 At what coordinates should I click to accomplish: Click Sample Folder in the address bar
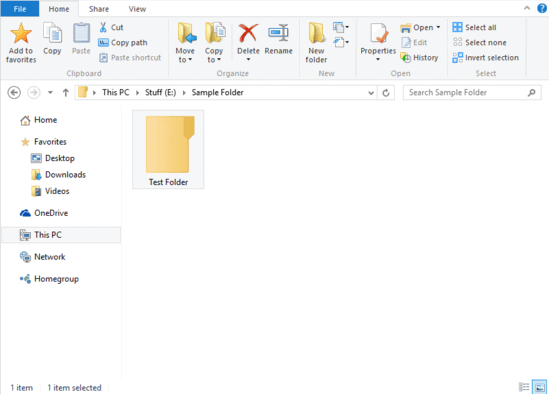(217, 92)
